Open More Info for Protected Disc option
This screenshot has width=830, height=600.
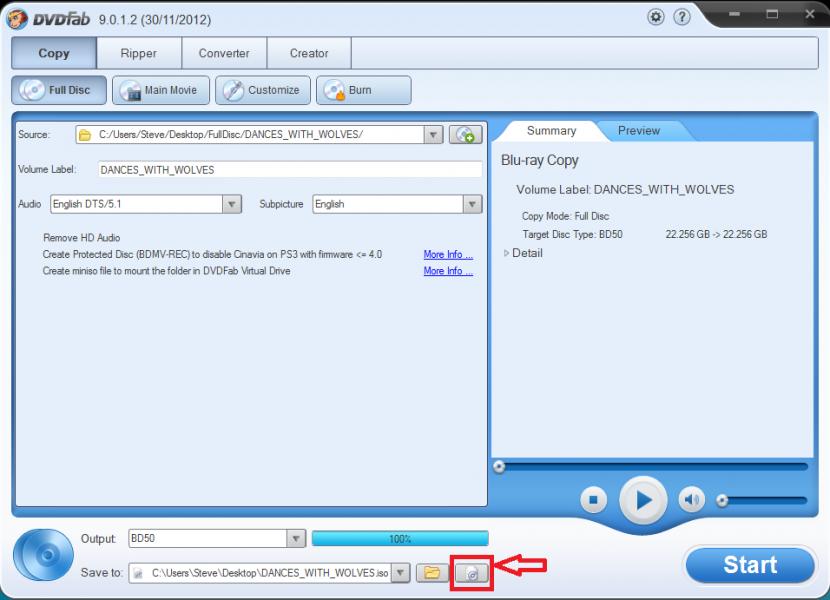[448, 255]
